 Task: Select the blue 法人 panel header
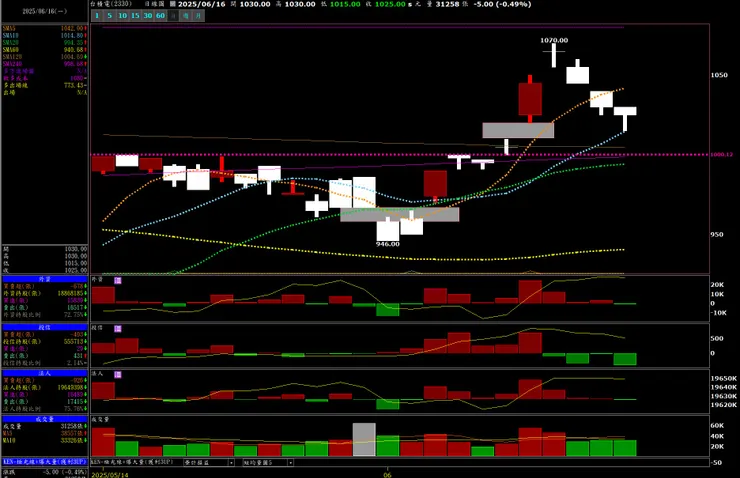(x=45, y=373)
